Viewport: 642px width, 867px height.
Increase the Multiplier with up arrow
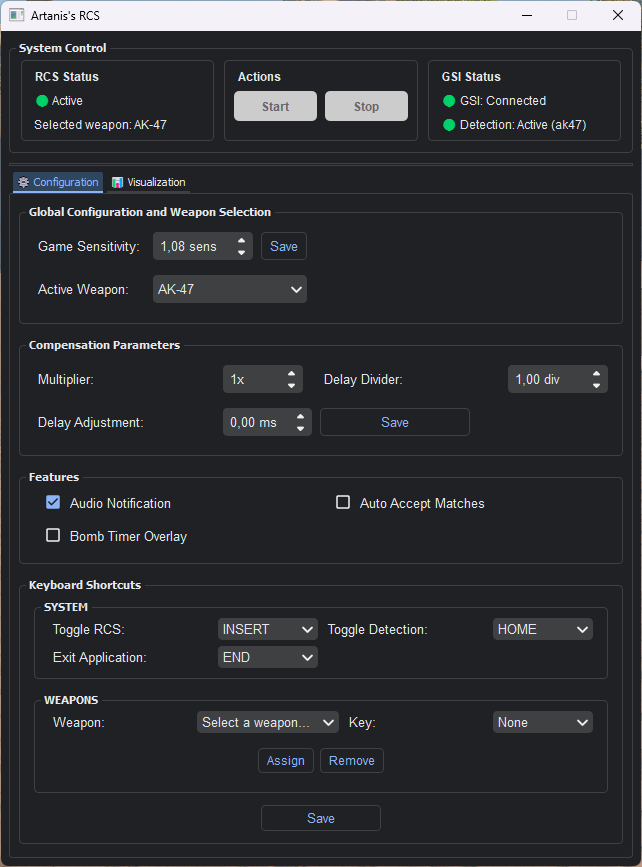pyautogui.click(x=291, y=373)
